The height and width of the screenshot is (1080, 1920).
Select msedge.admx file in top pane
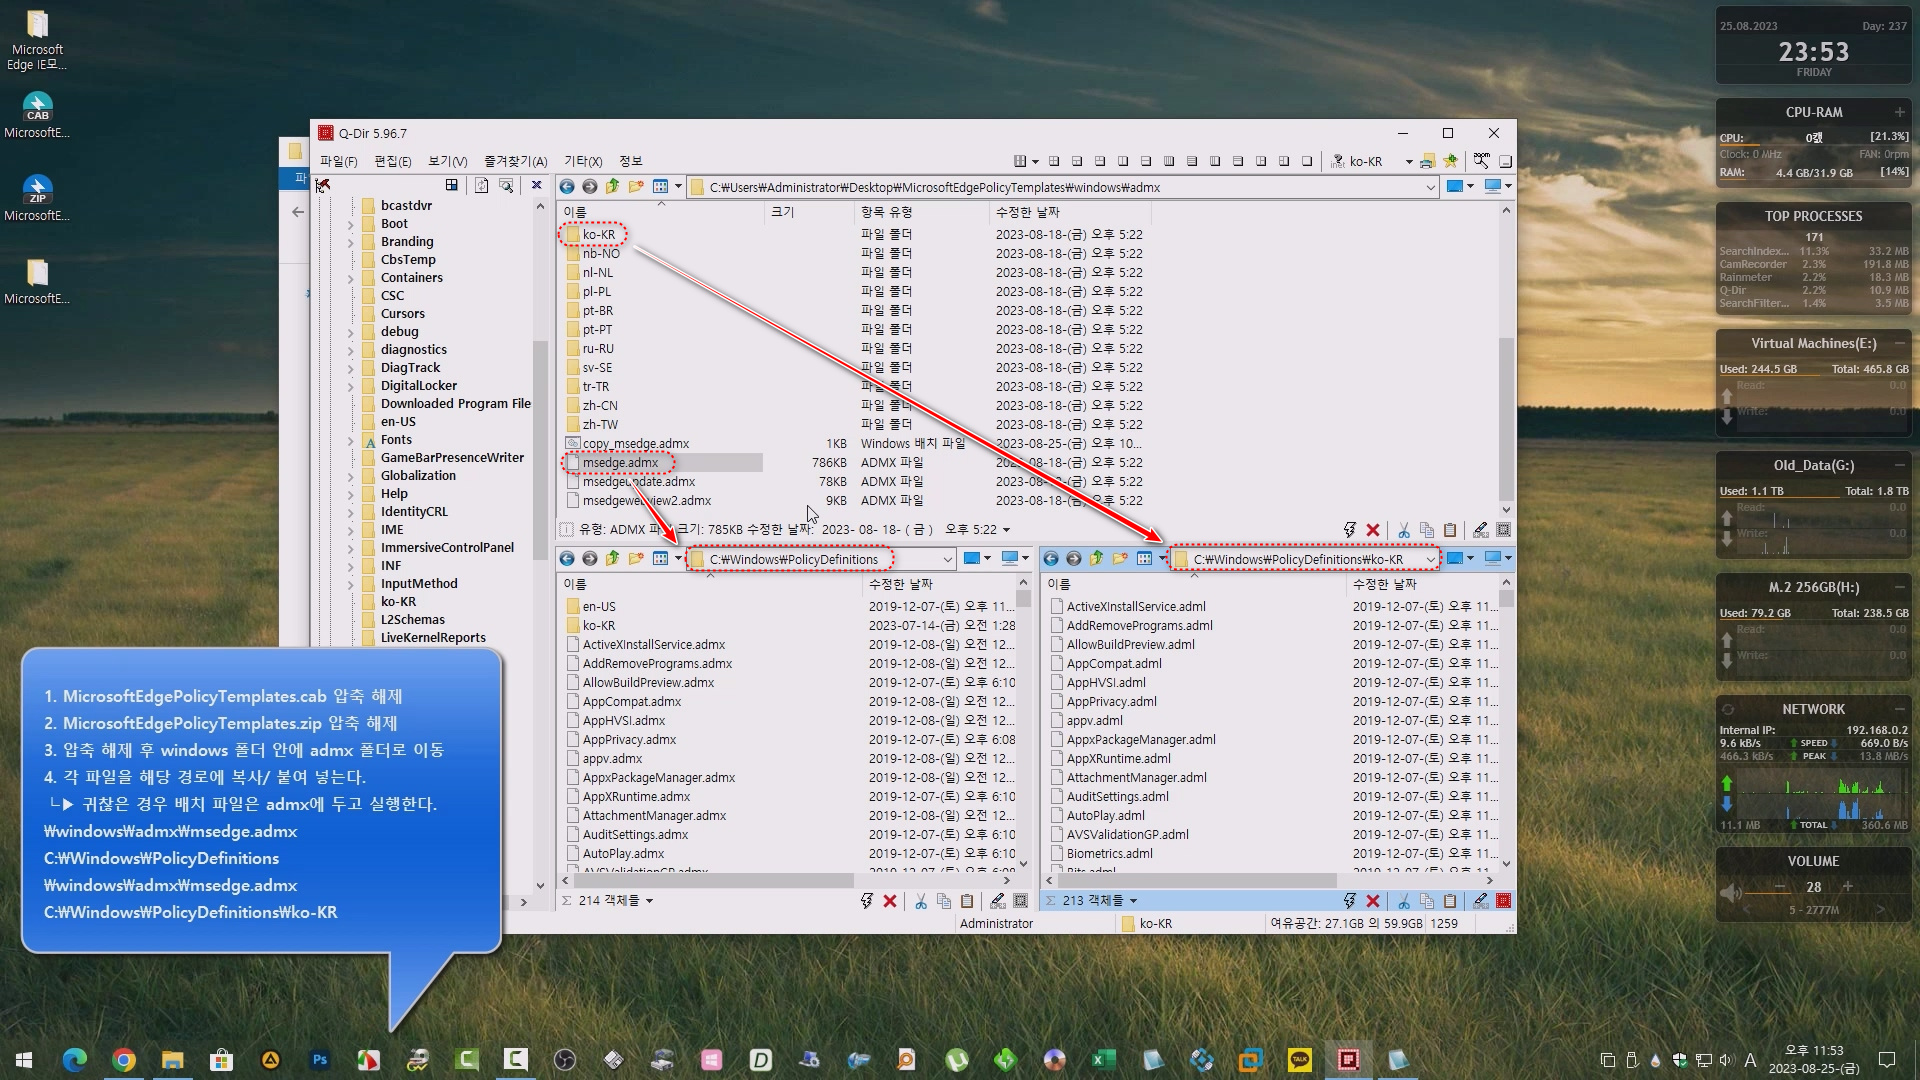coord(620,463)
